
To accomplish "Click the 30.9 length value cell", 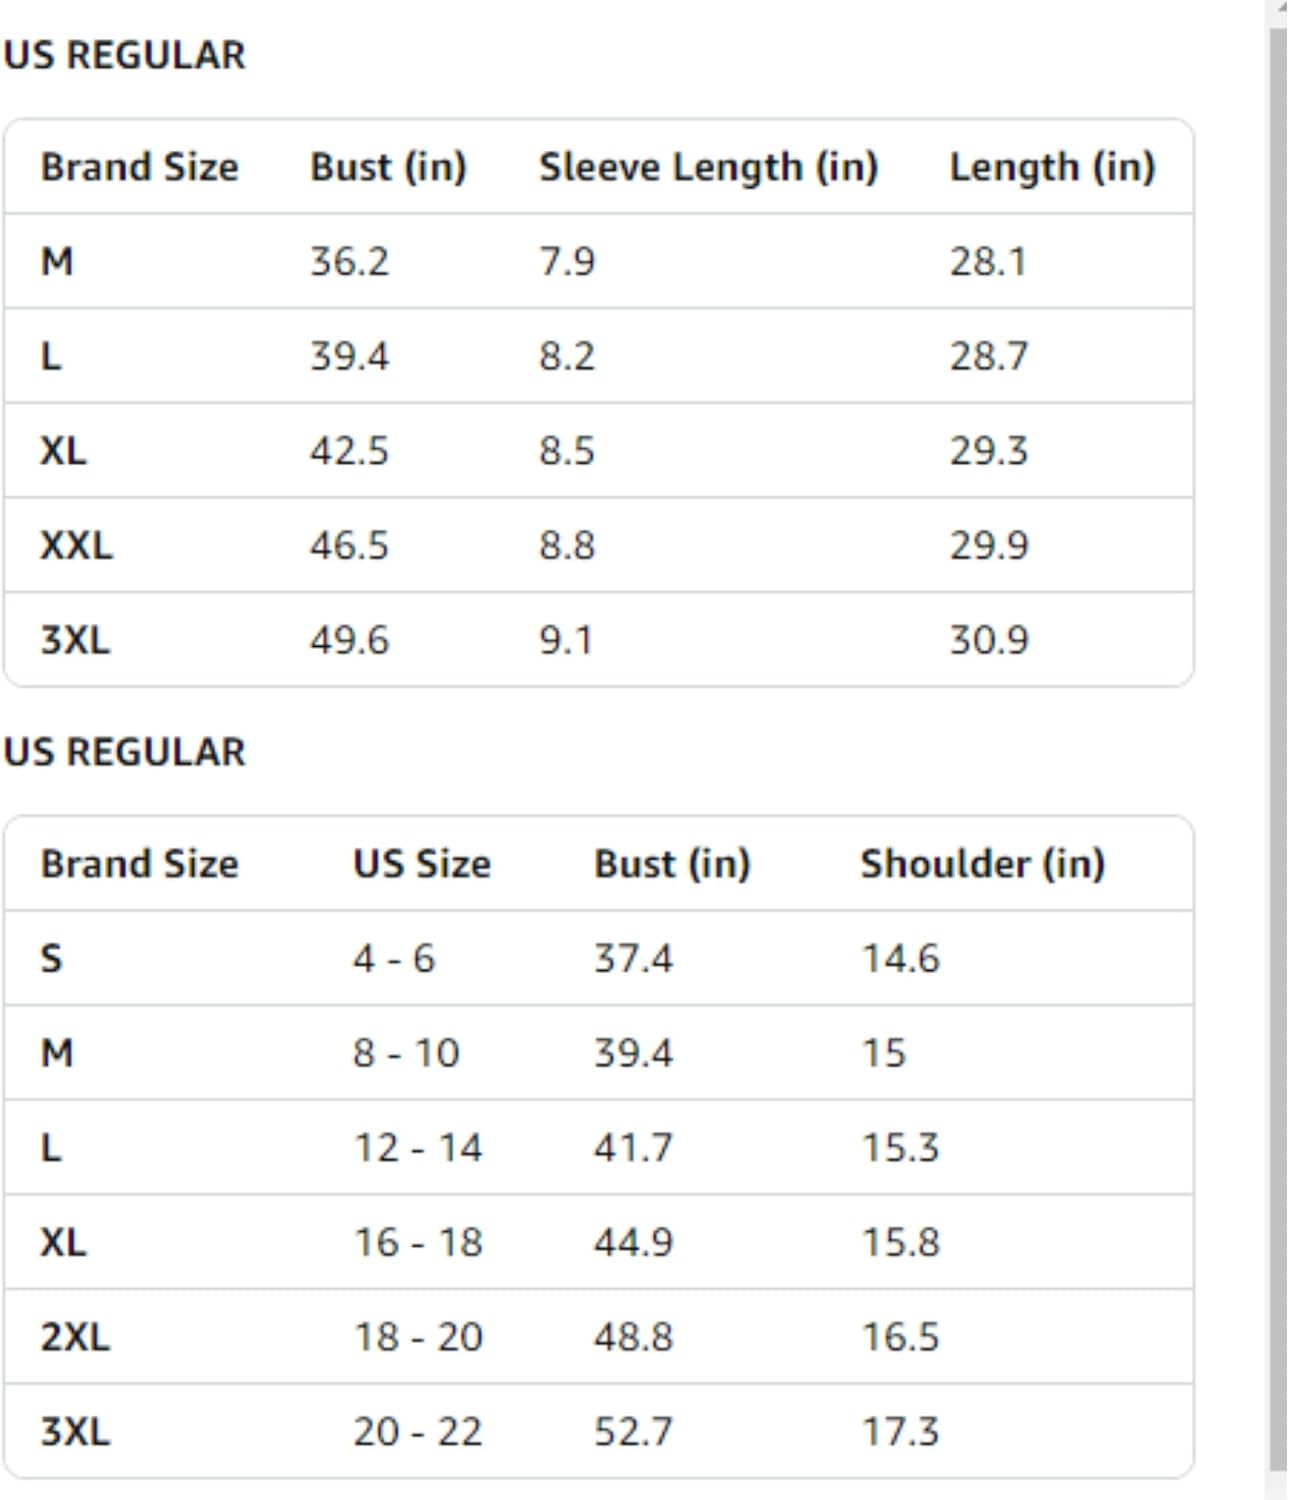I will coord(988,640).
